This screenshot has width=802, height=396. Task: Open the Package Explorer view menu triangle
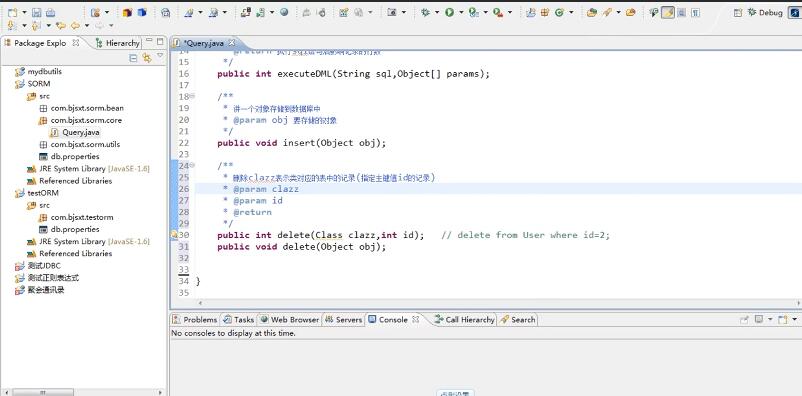(160, 56)
